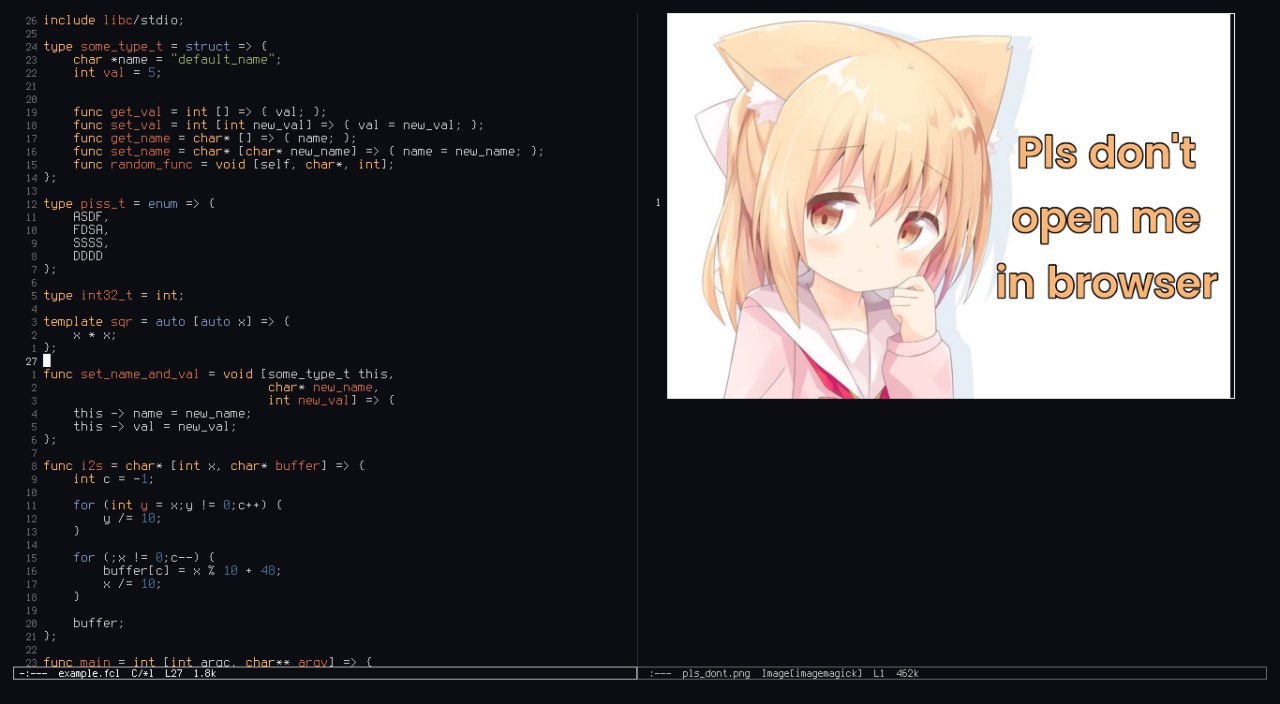Click the 'this -> name = new_name;' line
The width and height of the screenshot is (1280, 704).
pos(162,413)
